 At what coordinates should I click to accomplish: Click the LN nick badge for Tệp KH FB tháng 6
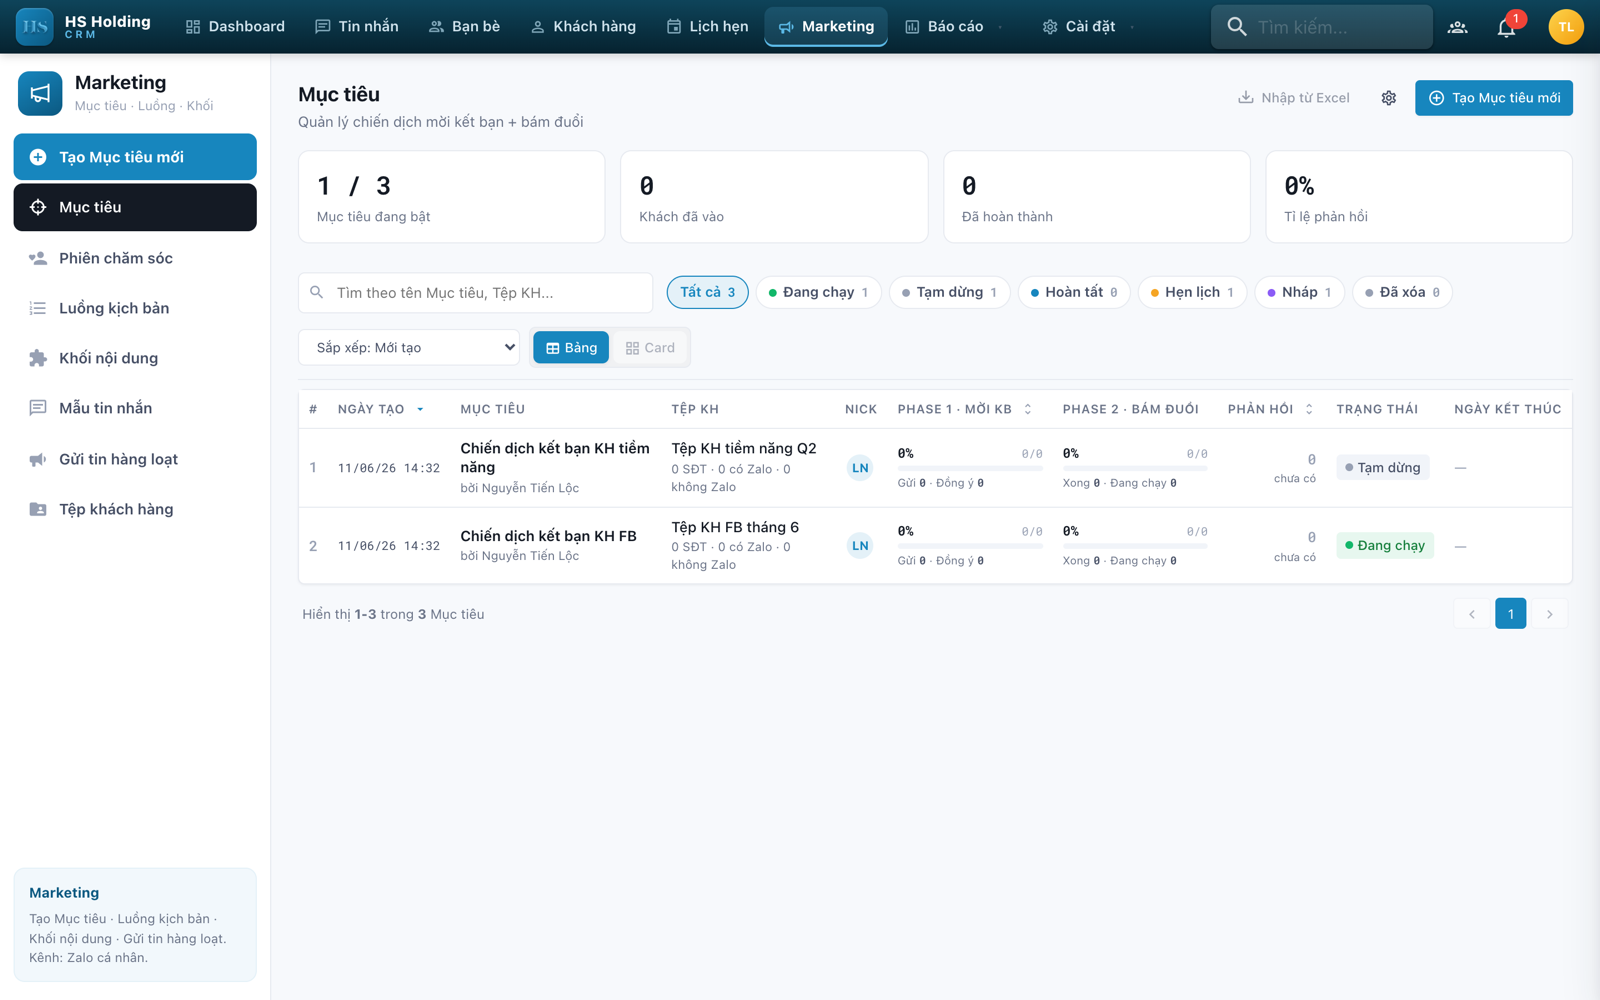[860, 546]
